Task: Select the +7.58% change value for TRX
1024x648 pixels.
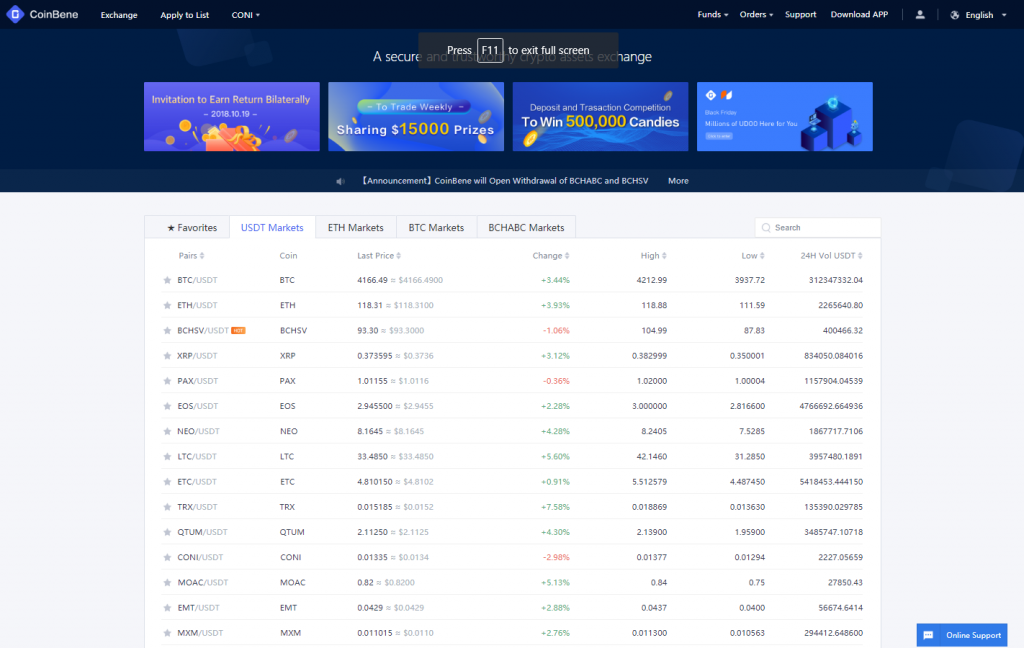Action: coord(555,507)
